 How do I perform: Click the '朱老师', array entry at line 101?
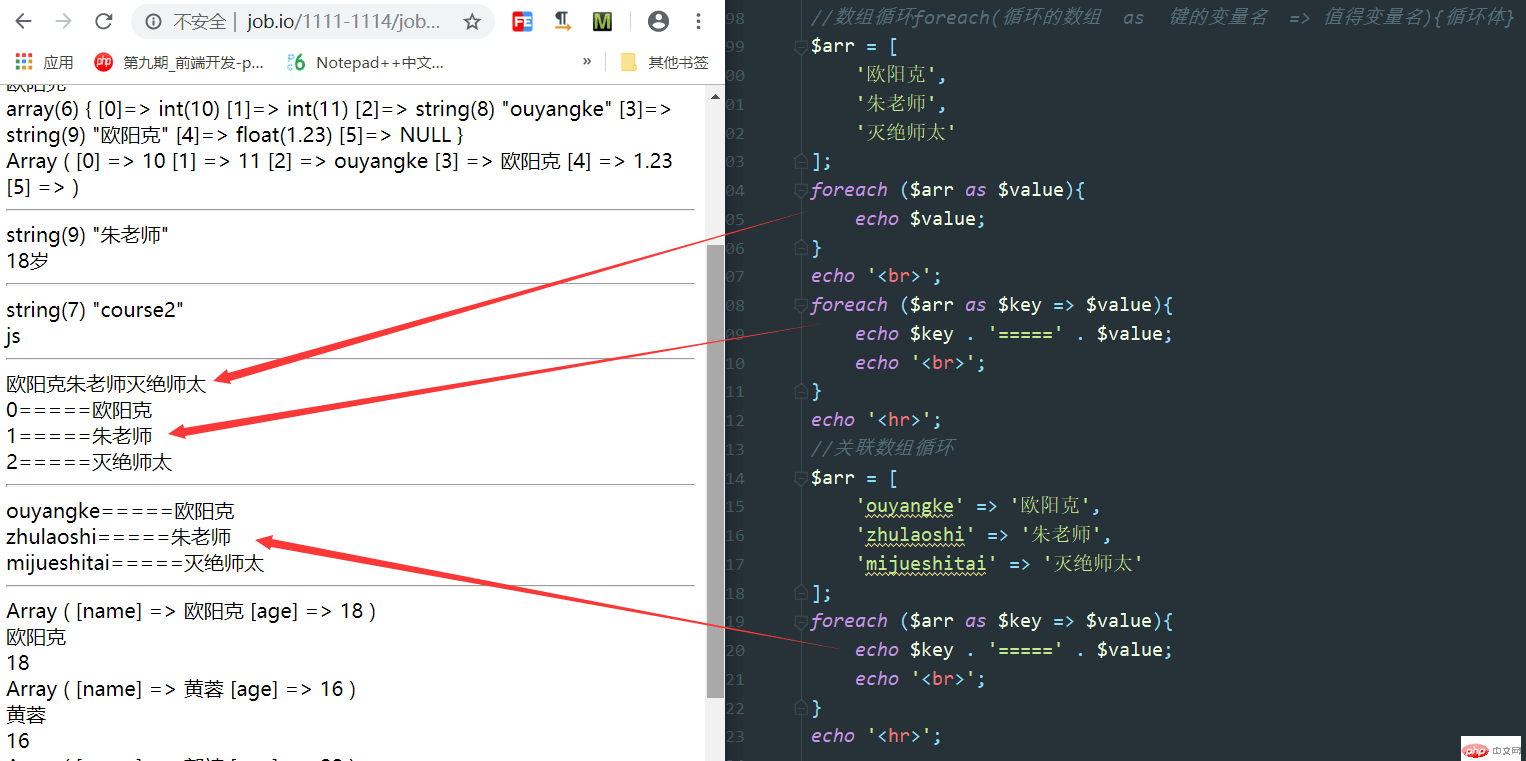[x=901, y=104]
